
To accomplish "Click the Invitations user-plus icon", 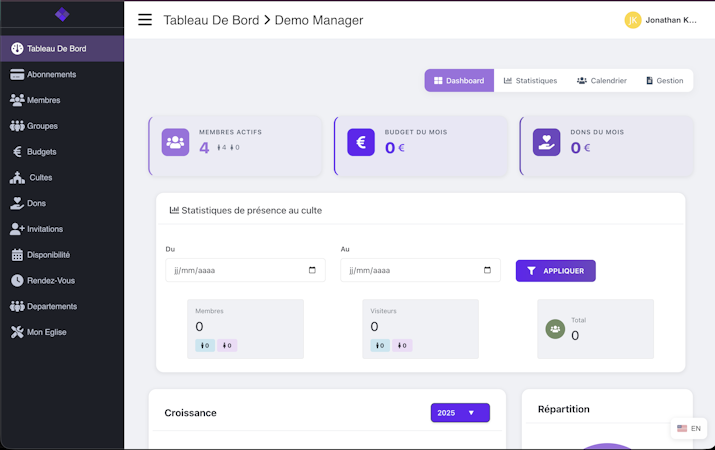I will pos(17,229).
